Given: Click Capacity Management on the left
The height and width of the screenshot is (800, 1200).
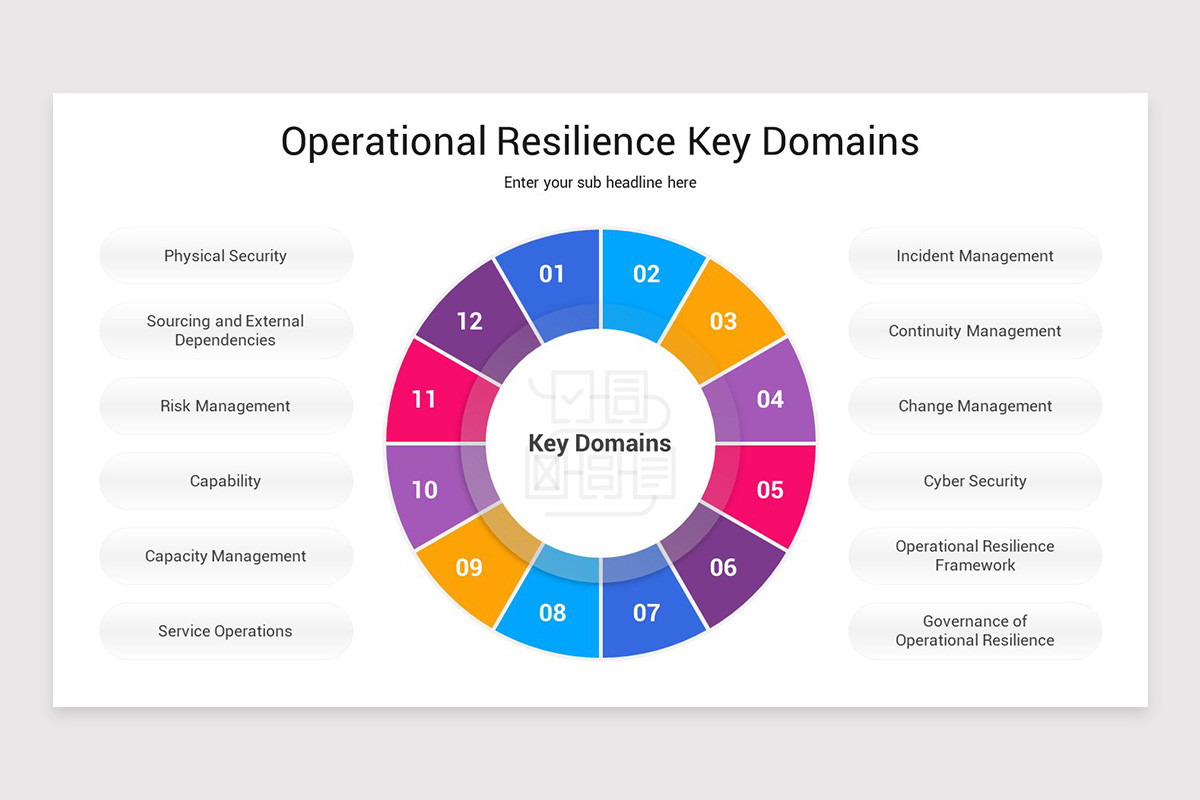Looking at the screenshot, I should pos(226,556).
